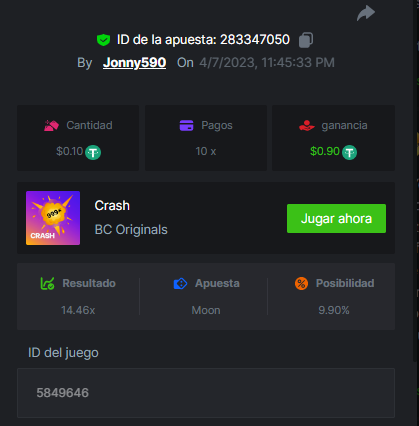Image resolution: width=419 pixels, height=426 pixels.
Task: Copy the bet ID with copy icon
Action: click(306, 40)
